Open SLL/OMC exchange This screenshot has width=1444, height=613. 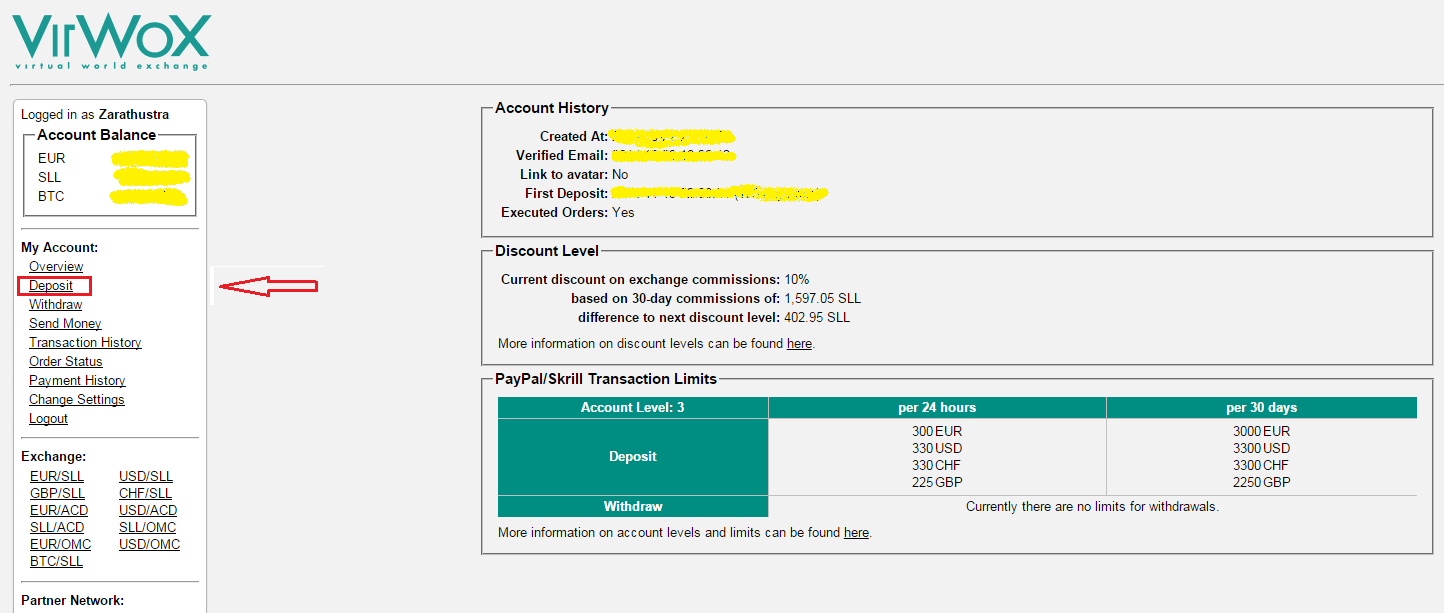click(x=147, y=527)
